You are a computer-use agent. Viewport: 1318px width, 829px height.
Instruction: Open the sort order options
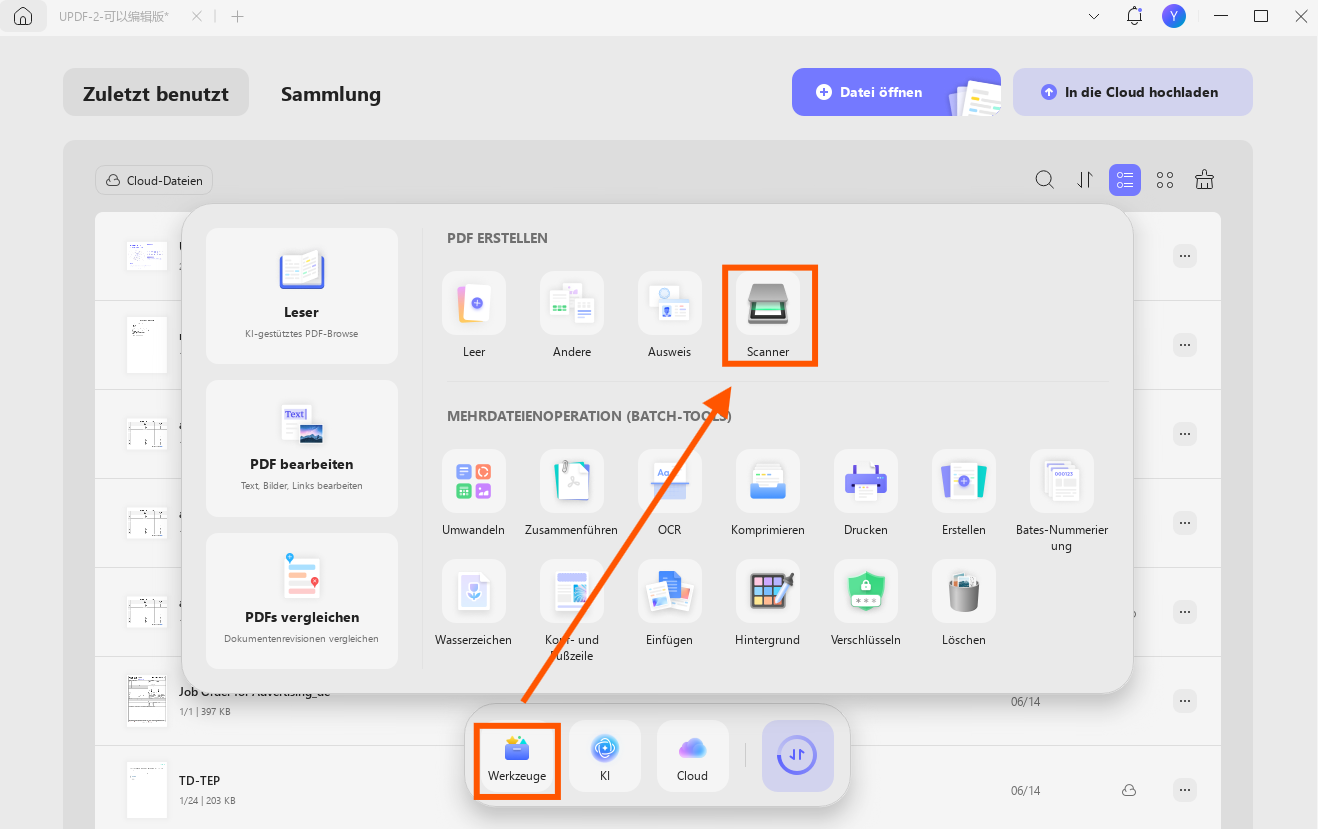pos(1085,180)
